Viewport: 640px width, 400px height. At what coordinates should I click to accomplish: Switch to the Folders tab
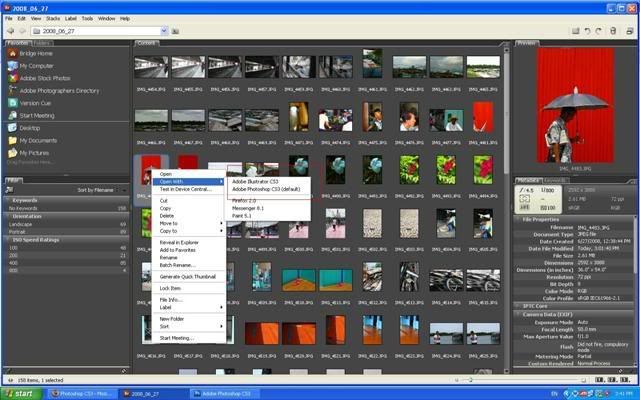pyautogui.click(x=42, y=43)
